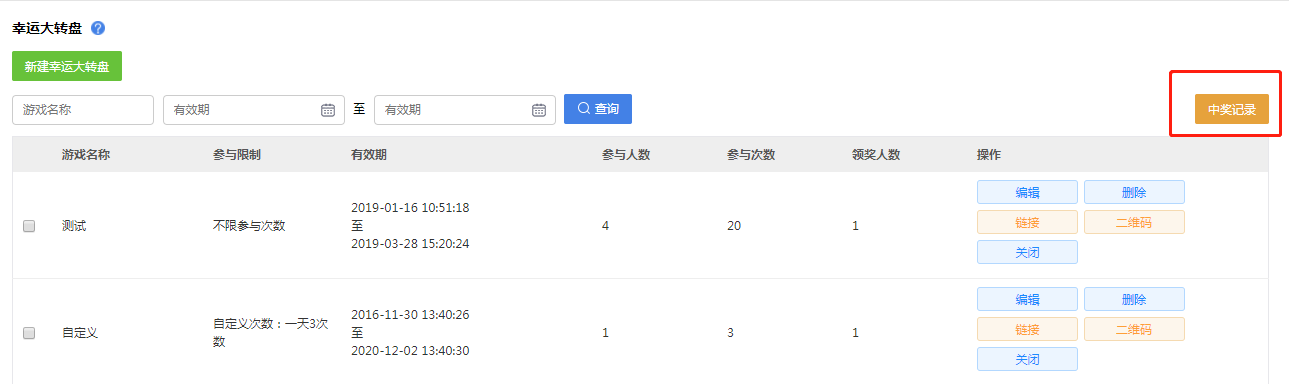Delete the 自定义 game with 删除
This screenshot has height=384, width=1289.
[1134, 299]
